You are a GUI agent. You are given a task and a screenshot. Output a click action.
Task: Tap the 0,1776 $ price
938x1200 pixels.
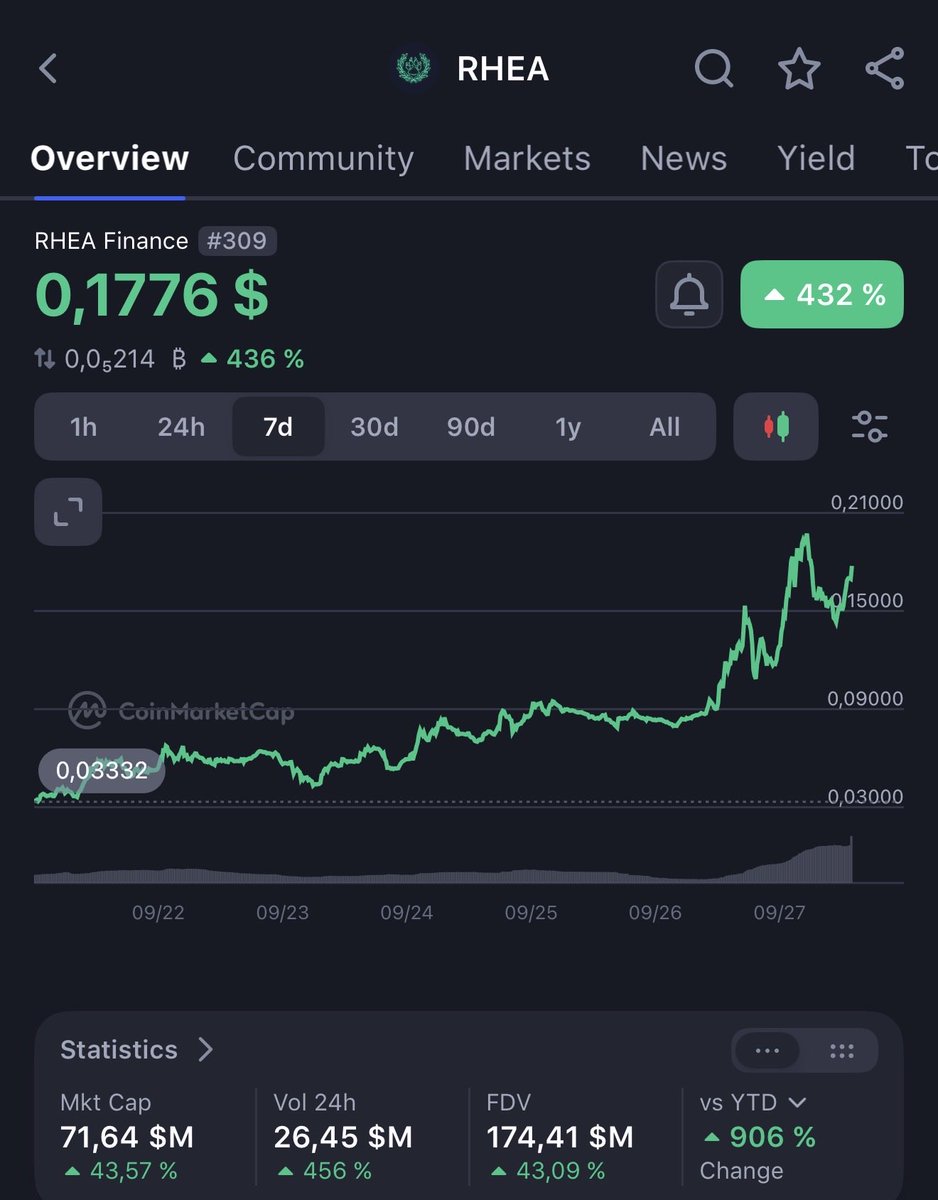click(152, 295)
